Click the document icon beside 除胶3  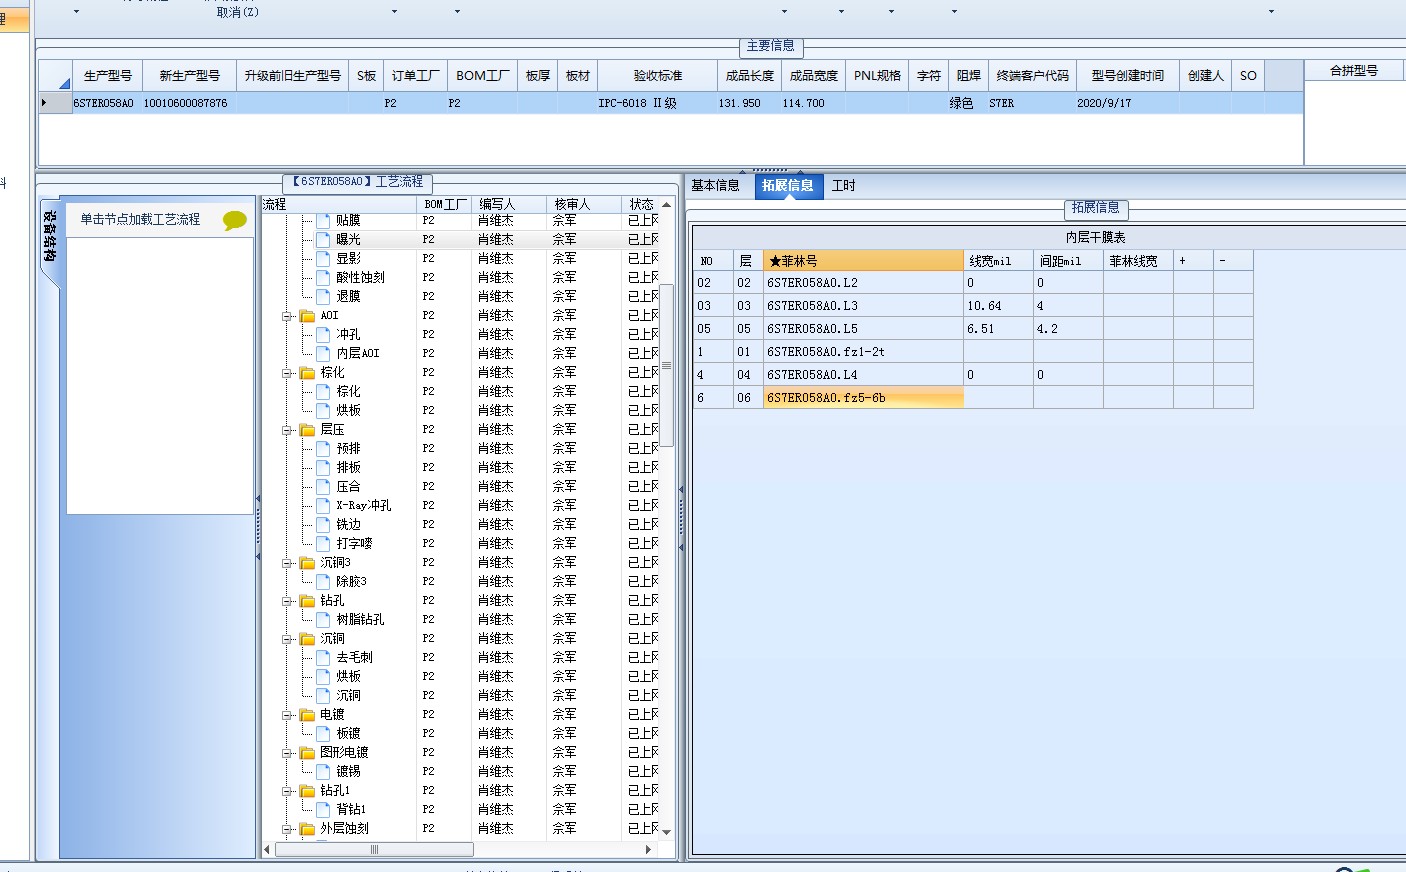point(324,581)
